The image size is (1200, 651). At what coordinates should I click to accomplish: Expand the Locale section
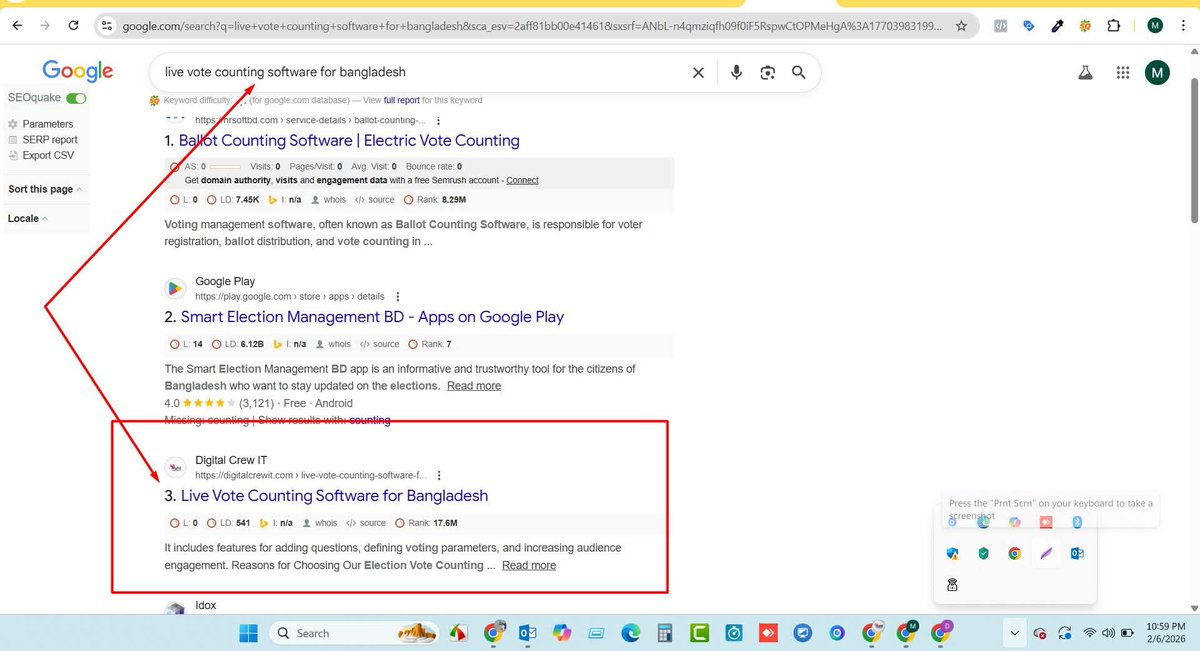[x=27, y=218]
